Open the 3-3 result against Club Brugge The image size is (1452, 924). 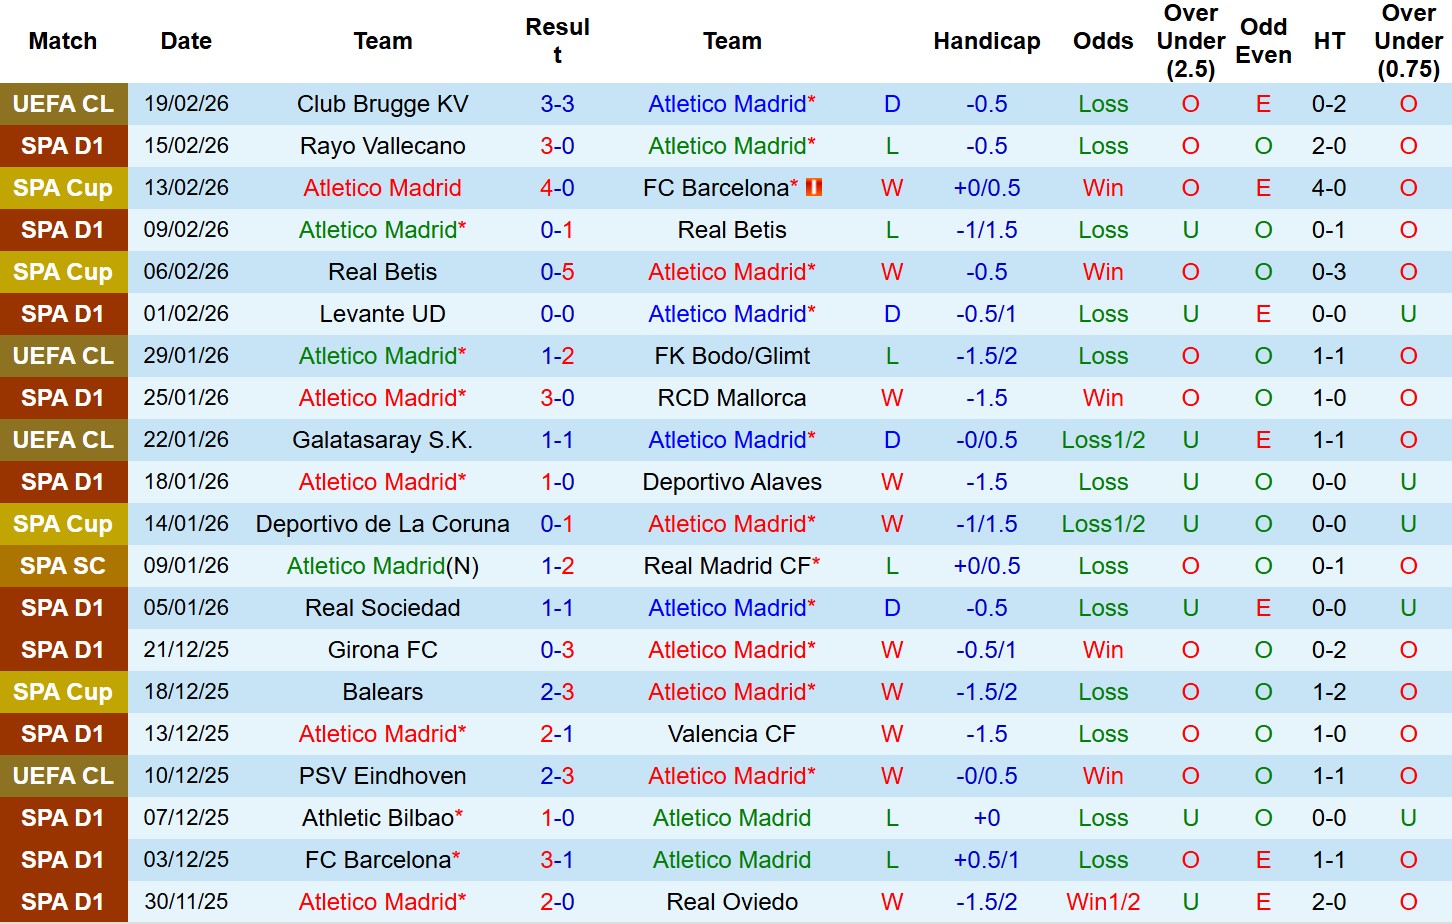557,104
